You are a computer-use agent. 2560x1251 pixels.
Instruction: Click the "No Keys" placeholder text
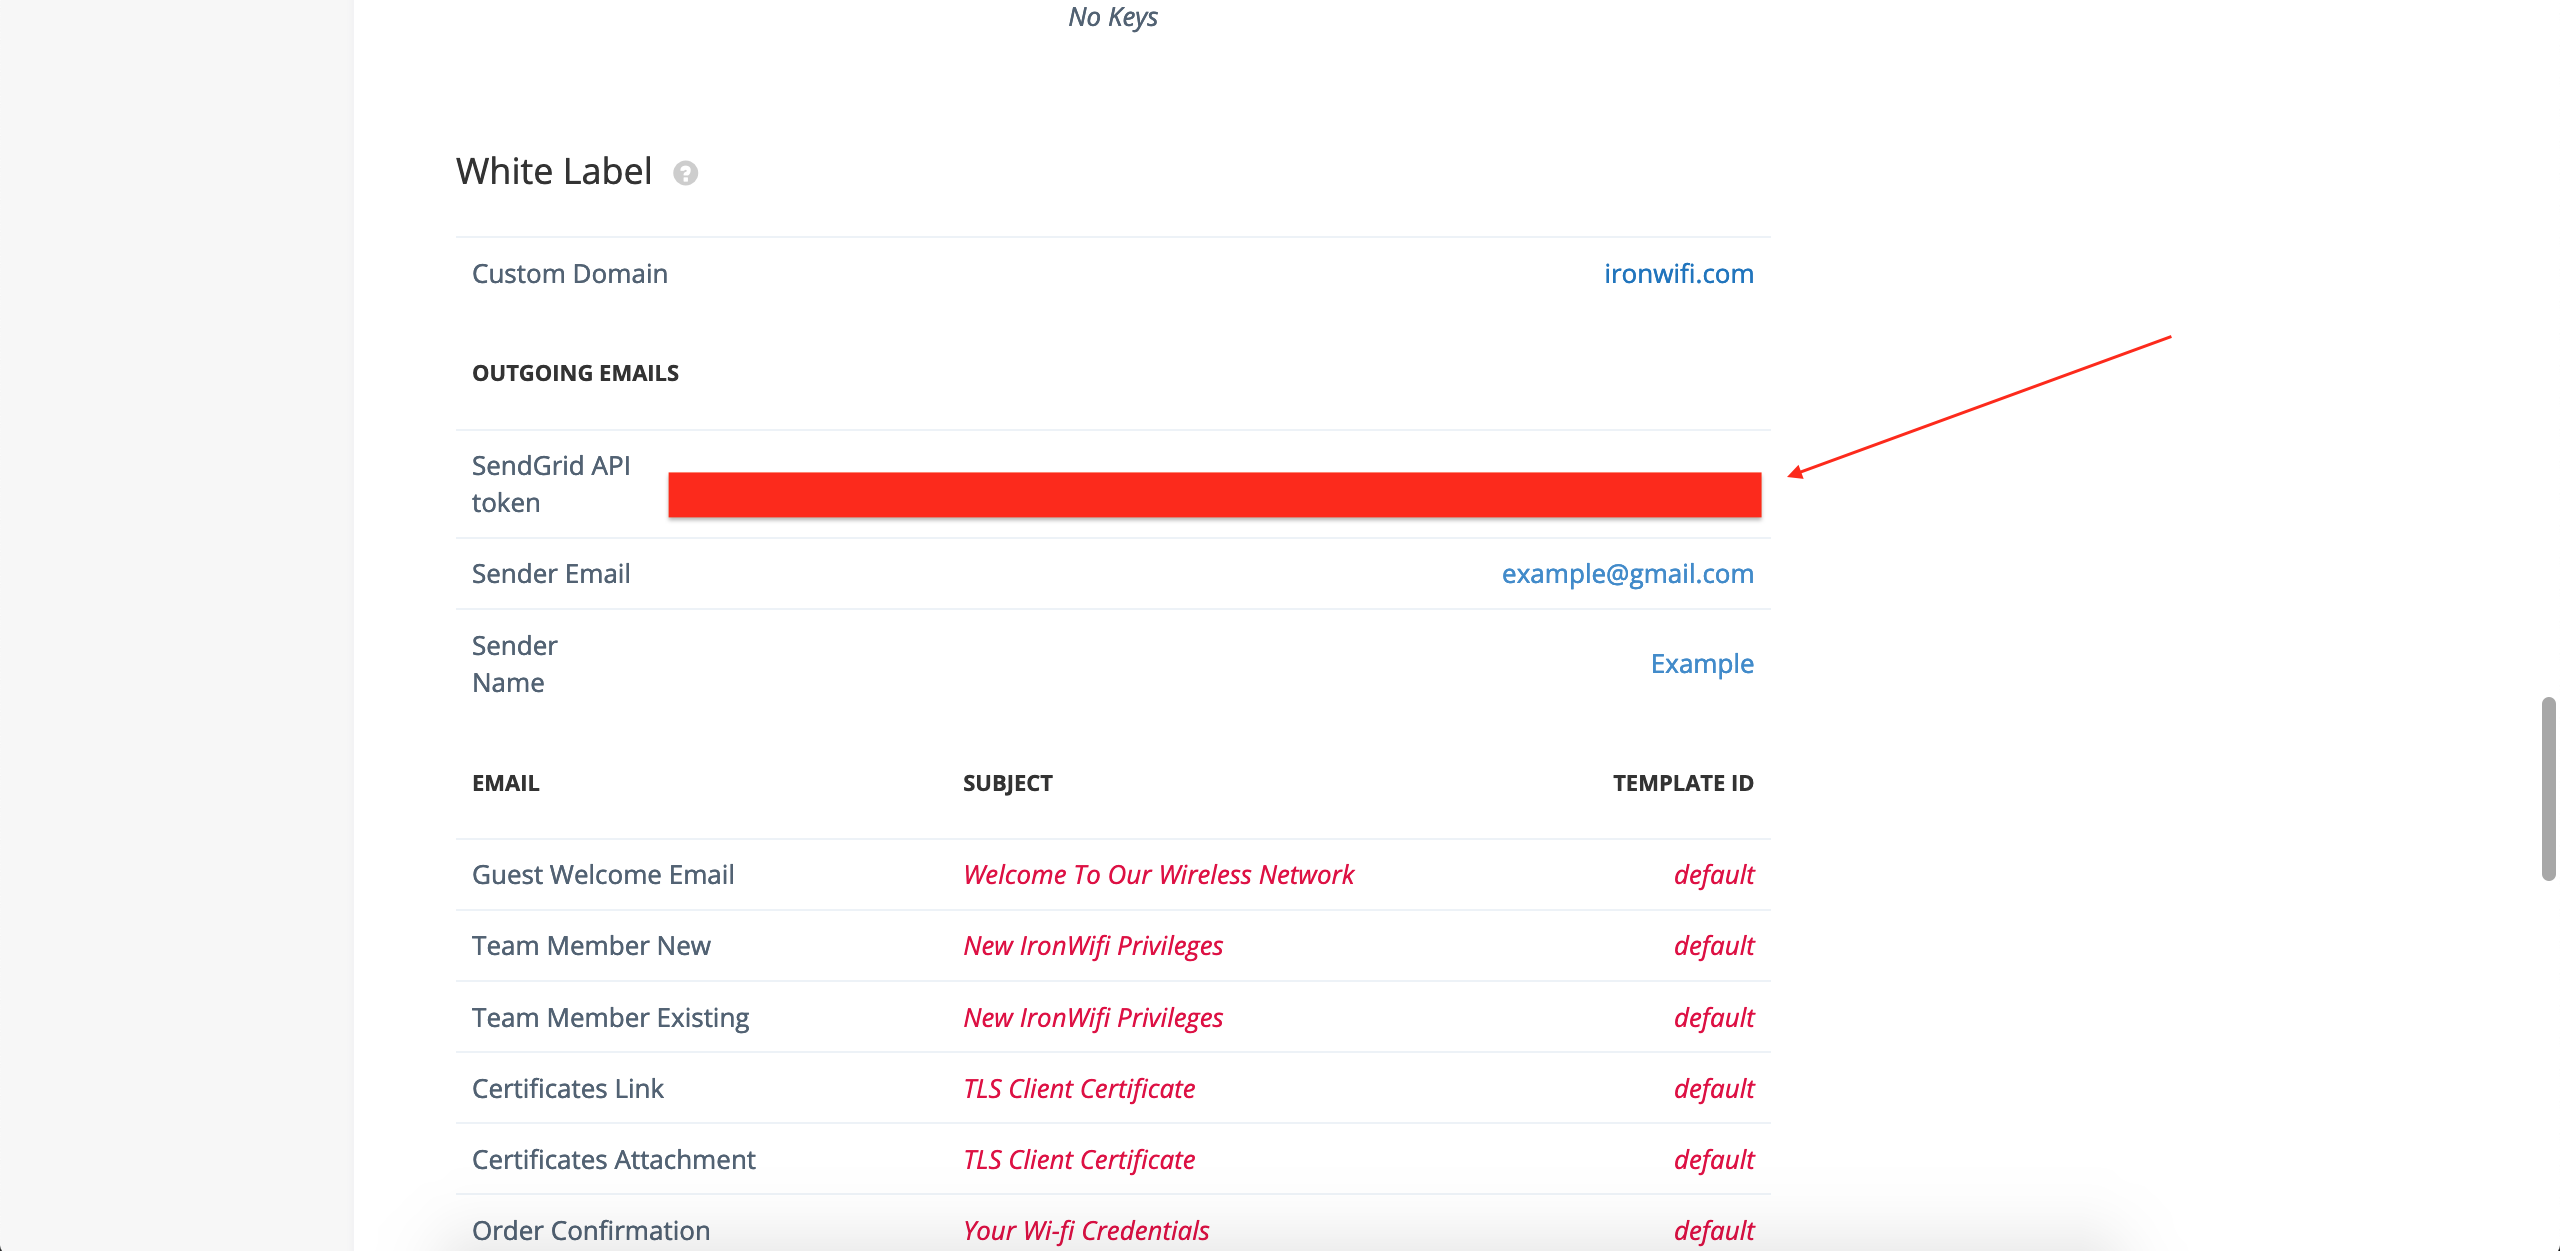[1112, 17]
